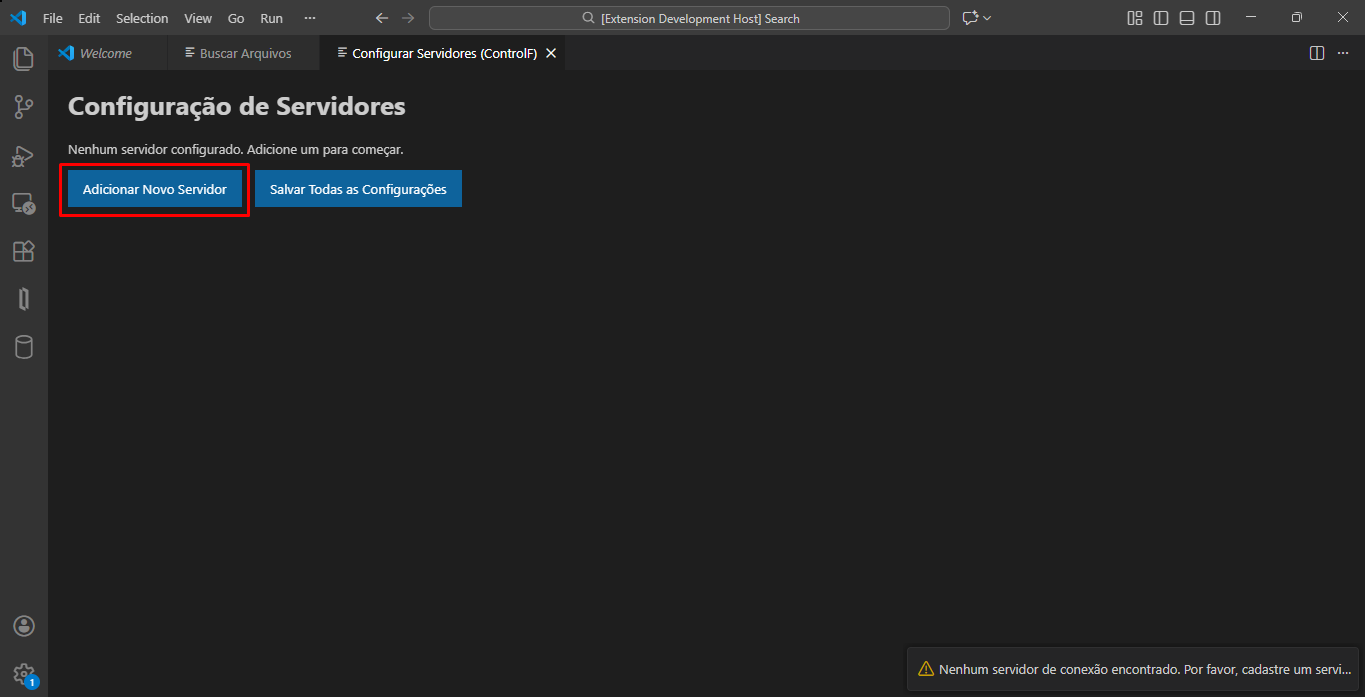Click Salvar Todas as Configurações button
Image resolution: width=1365 pixels, height=697 pixels.
tap(358, 189)
